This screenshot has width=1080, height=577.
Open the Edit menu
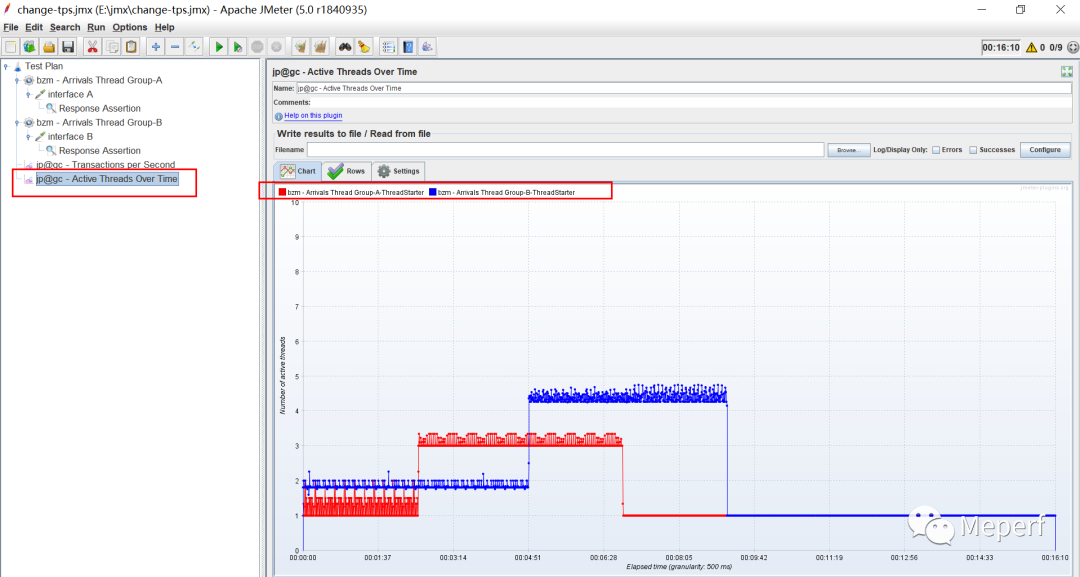pyautogui.click(x=34, y=28)
